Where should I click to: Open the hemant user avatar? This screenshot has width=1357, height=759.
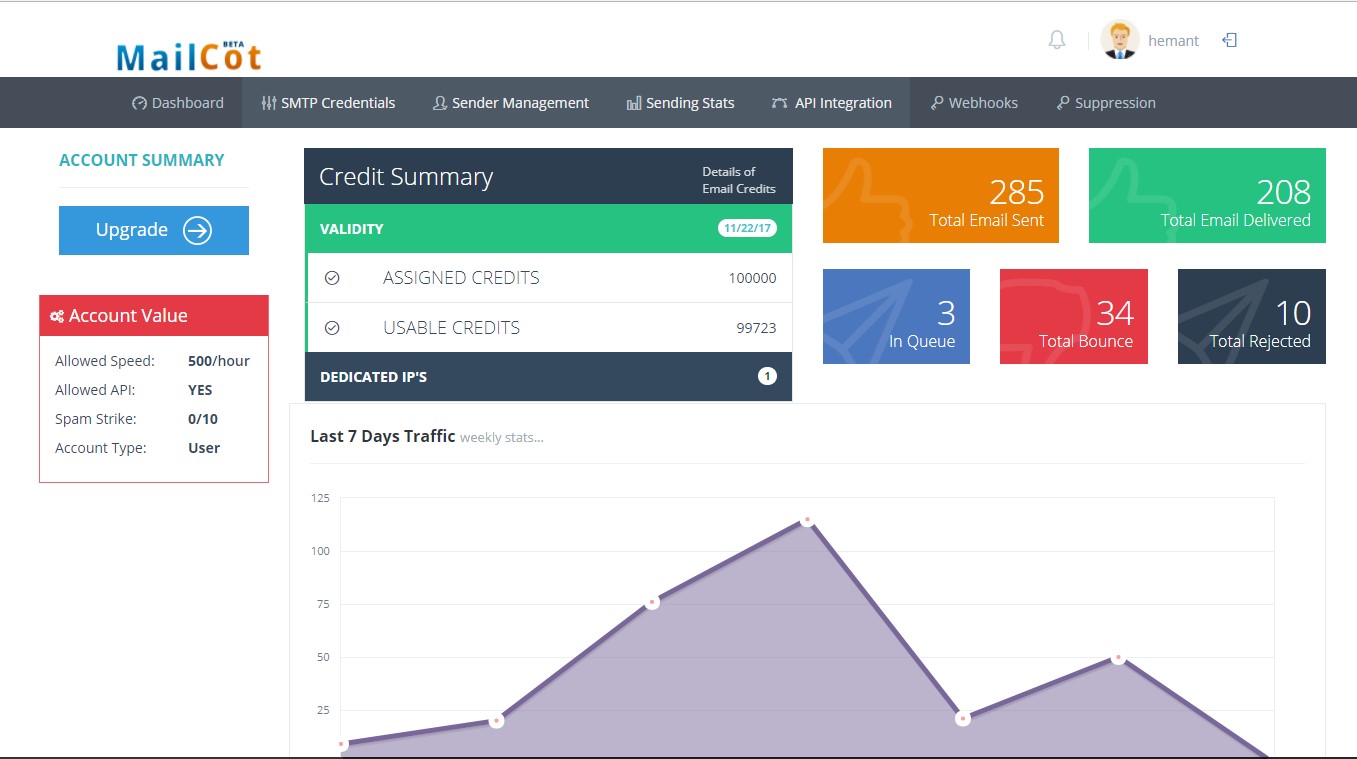[x=1120, y=40]
